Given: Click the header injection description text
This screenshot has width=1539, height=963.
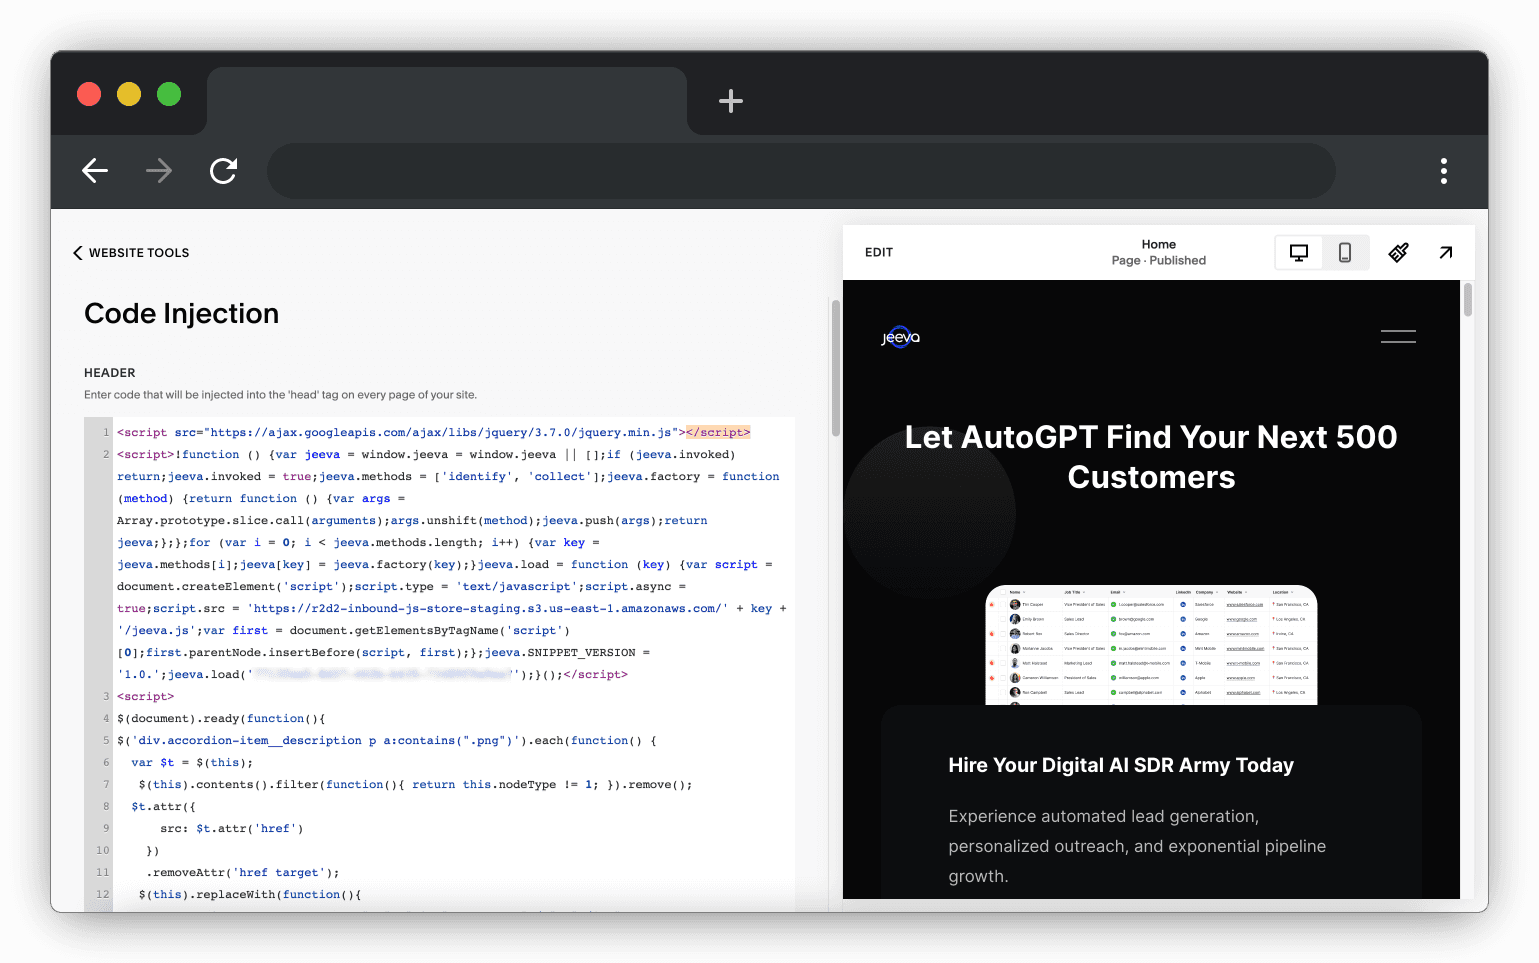Looking at the screenshot, I should (281, 395).
